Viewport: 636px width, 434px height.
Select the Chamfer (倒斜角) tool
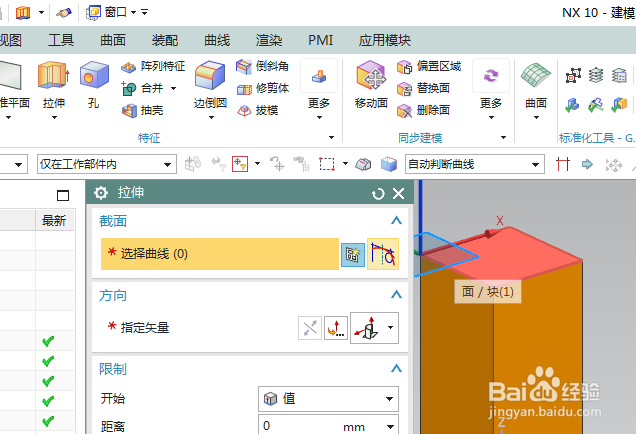click(x=262, y=66)
